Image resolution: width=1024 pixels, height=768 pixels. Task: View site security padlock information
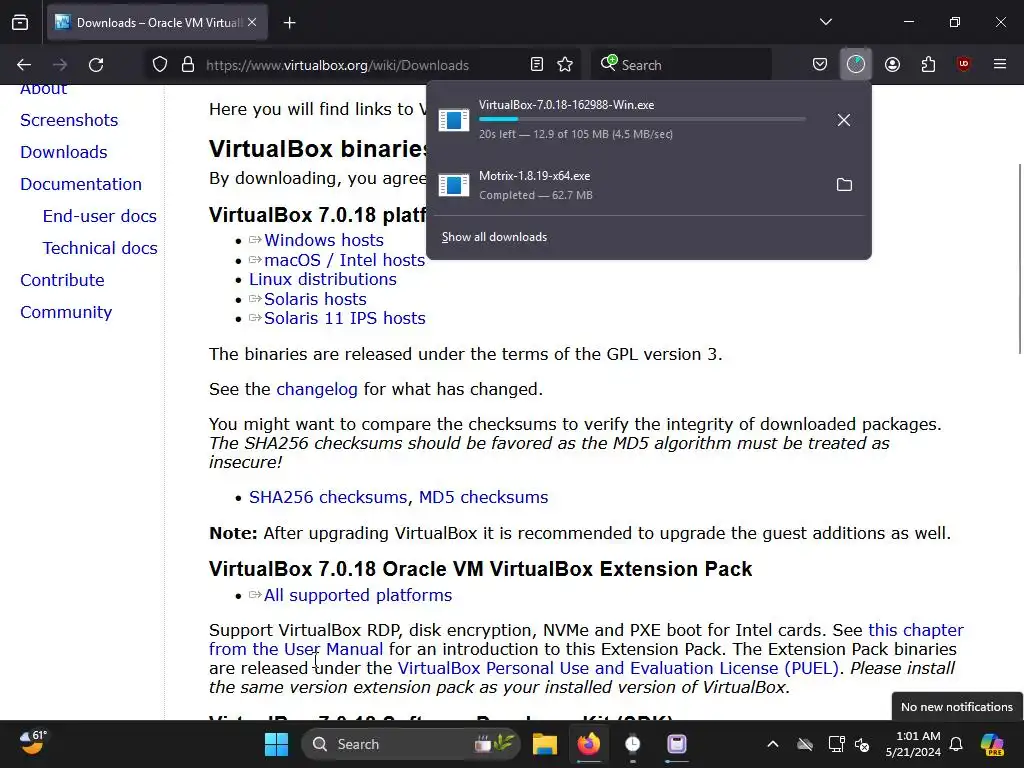[x=188, y=65]
